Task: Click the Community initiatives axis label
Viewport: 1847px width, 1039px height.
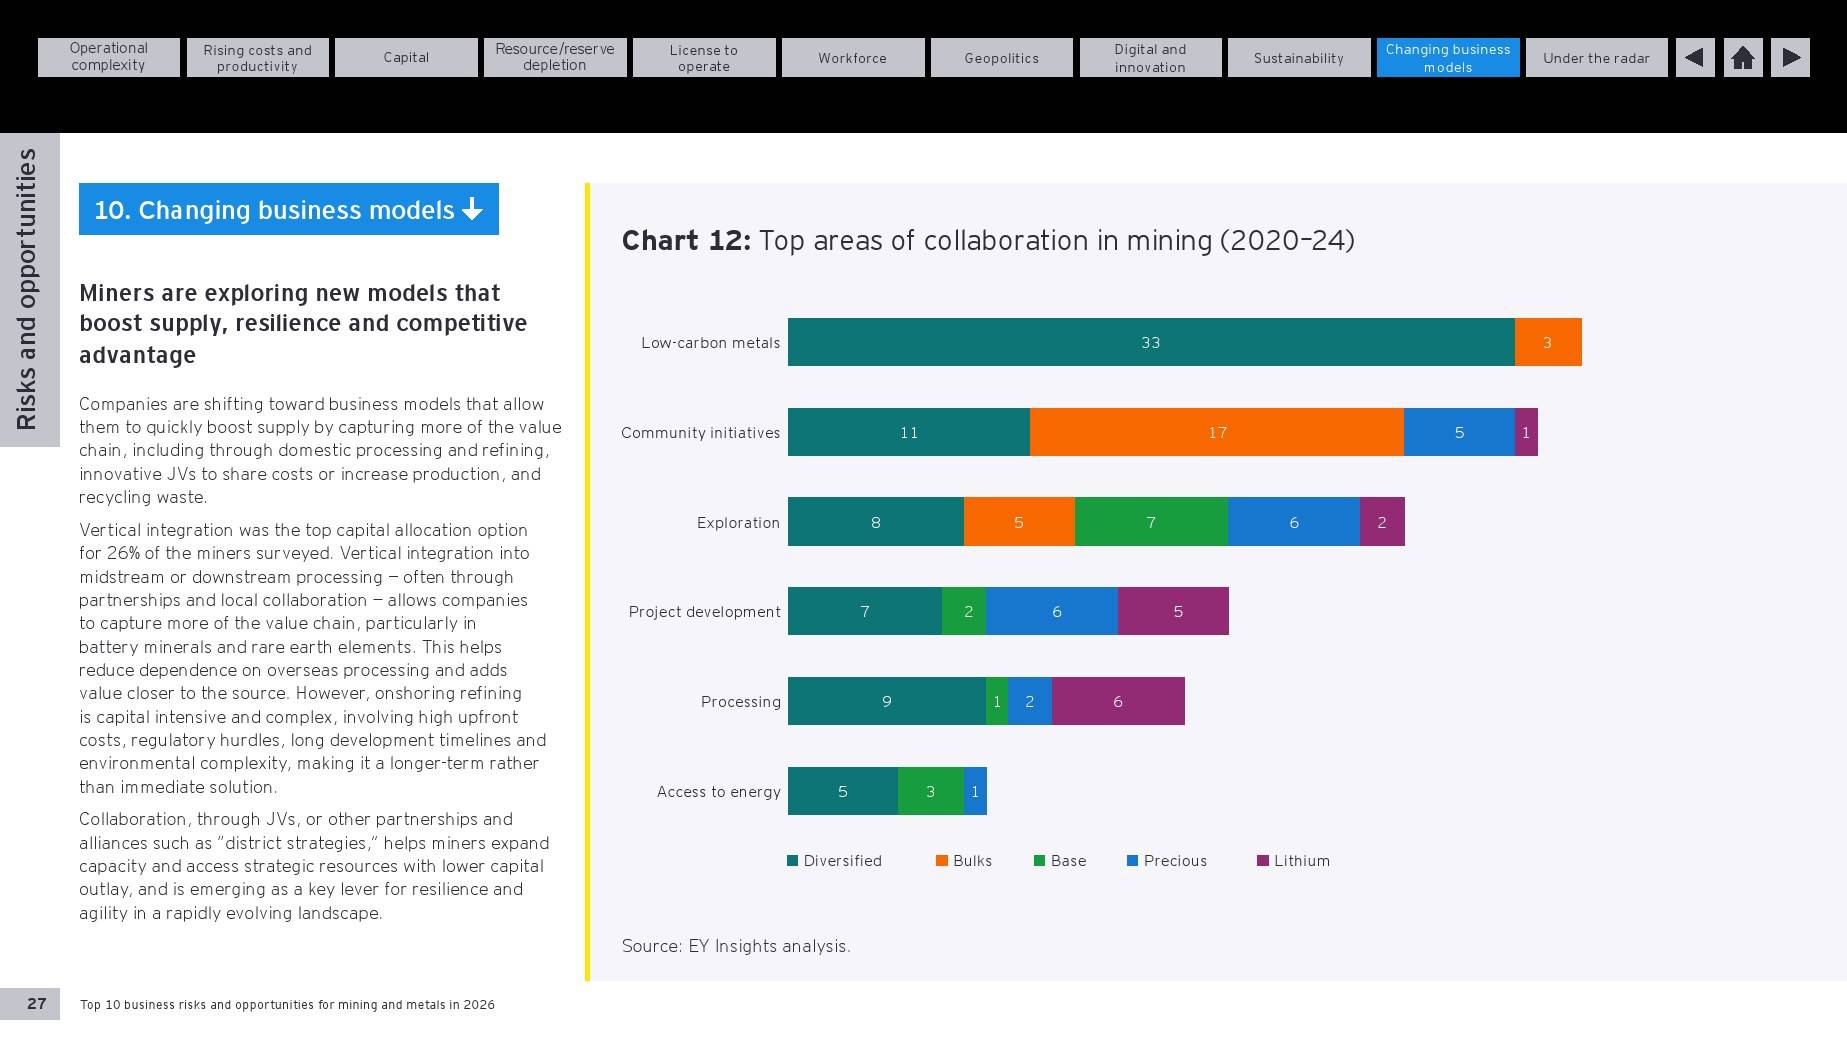Action: [x=700, y=433]
